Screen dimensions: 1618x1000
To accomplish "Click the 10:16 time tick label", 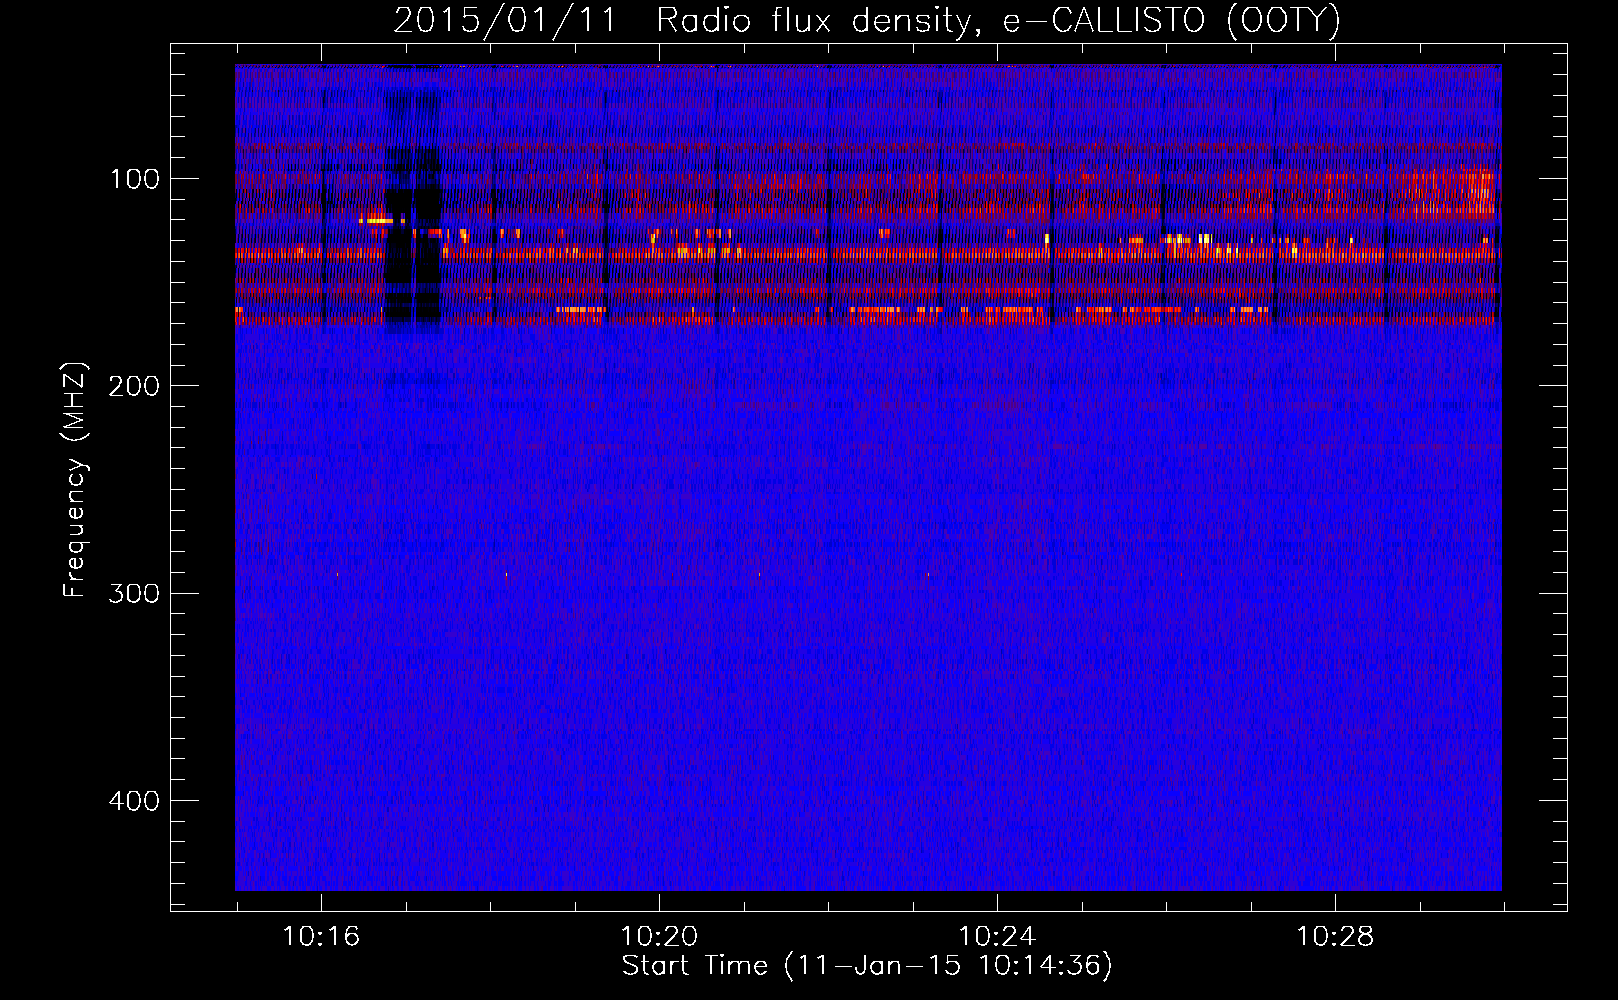I will tap(321, 936).
